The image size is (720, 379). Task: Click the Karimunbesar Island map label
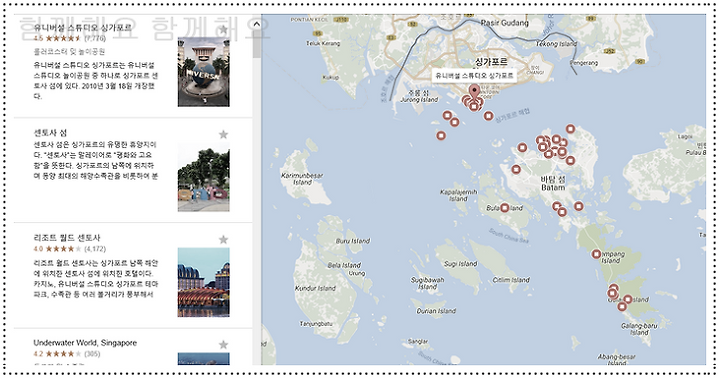[302, 179]
